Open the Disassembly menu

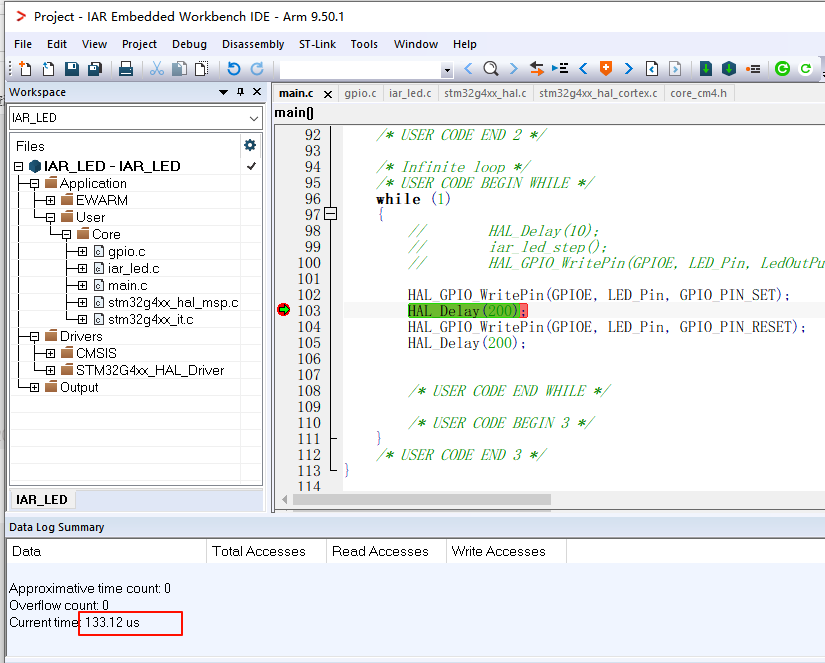point(253,44)
